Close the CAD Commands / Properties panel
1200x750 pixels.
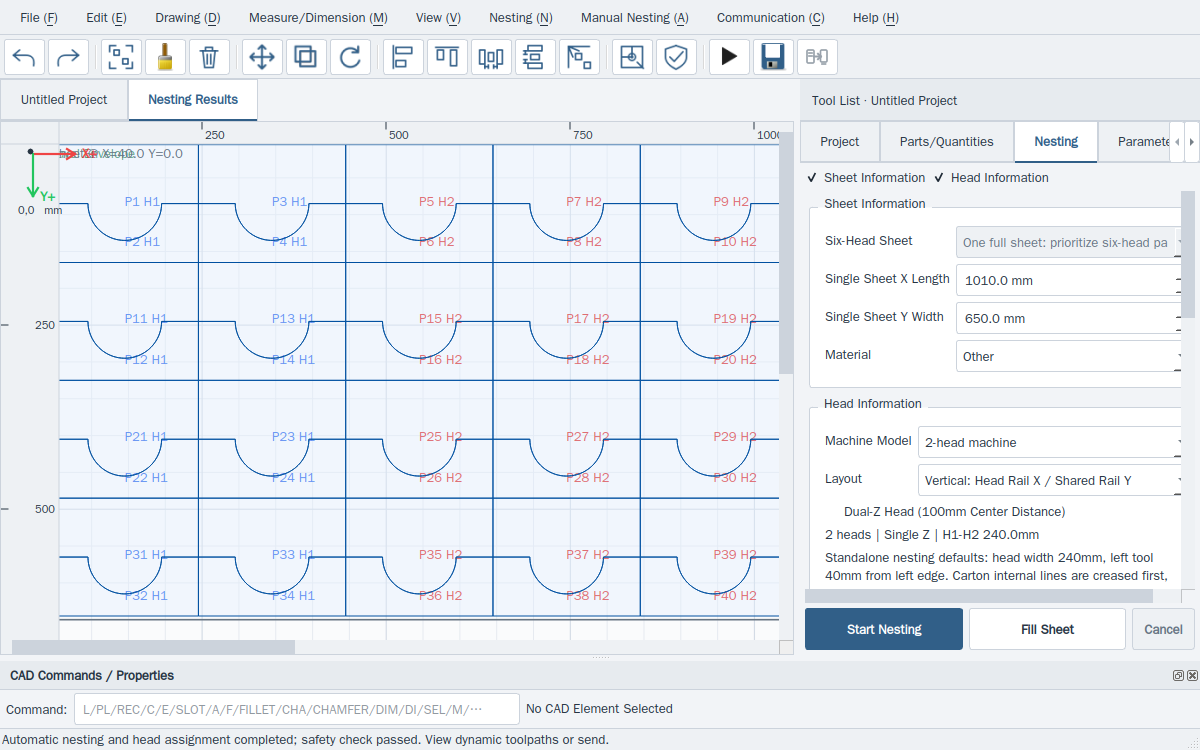click(1192, 676)
